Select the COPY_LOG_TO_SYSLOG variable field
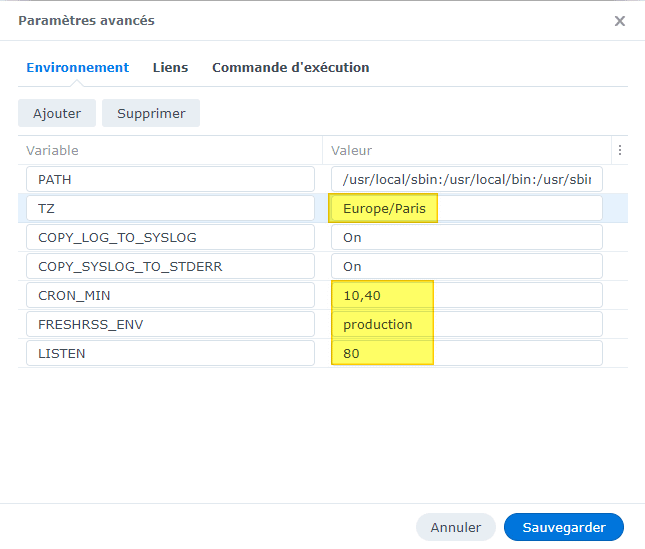645x549 pixels. point(170,237)
